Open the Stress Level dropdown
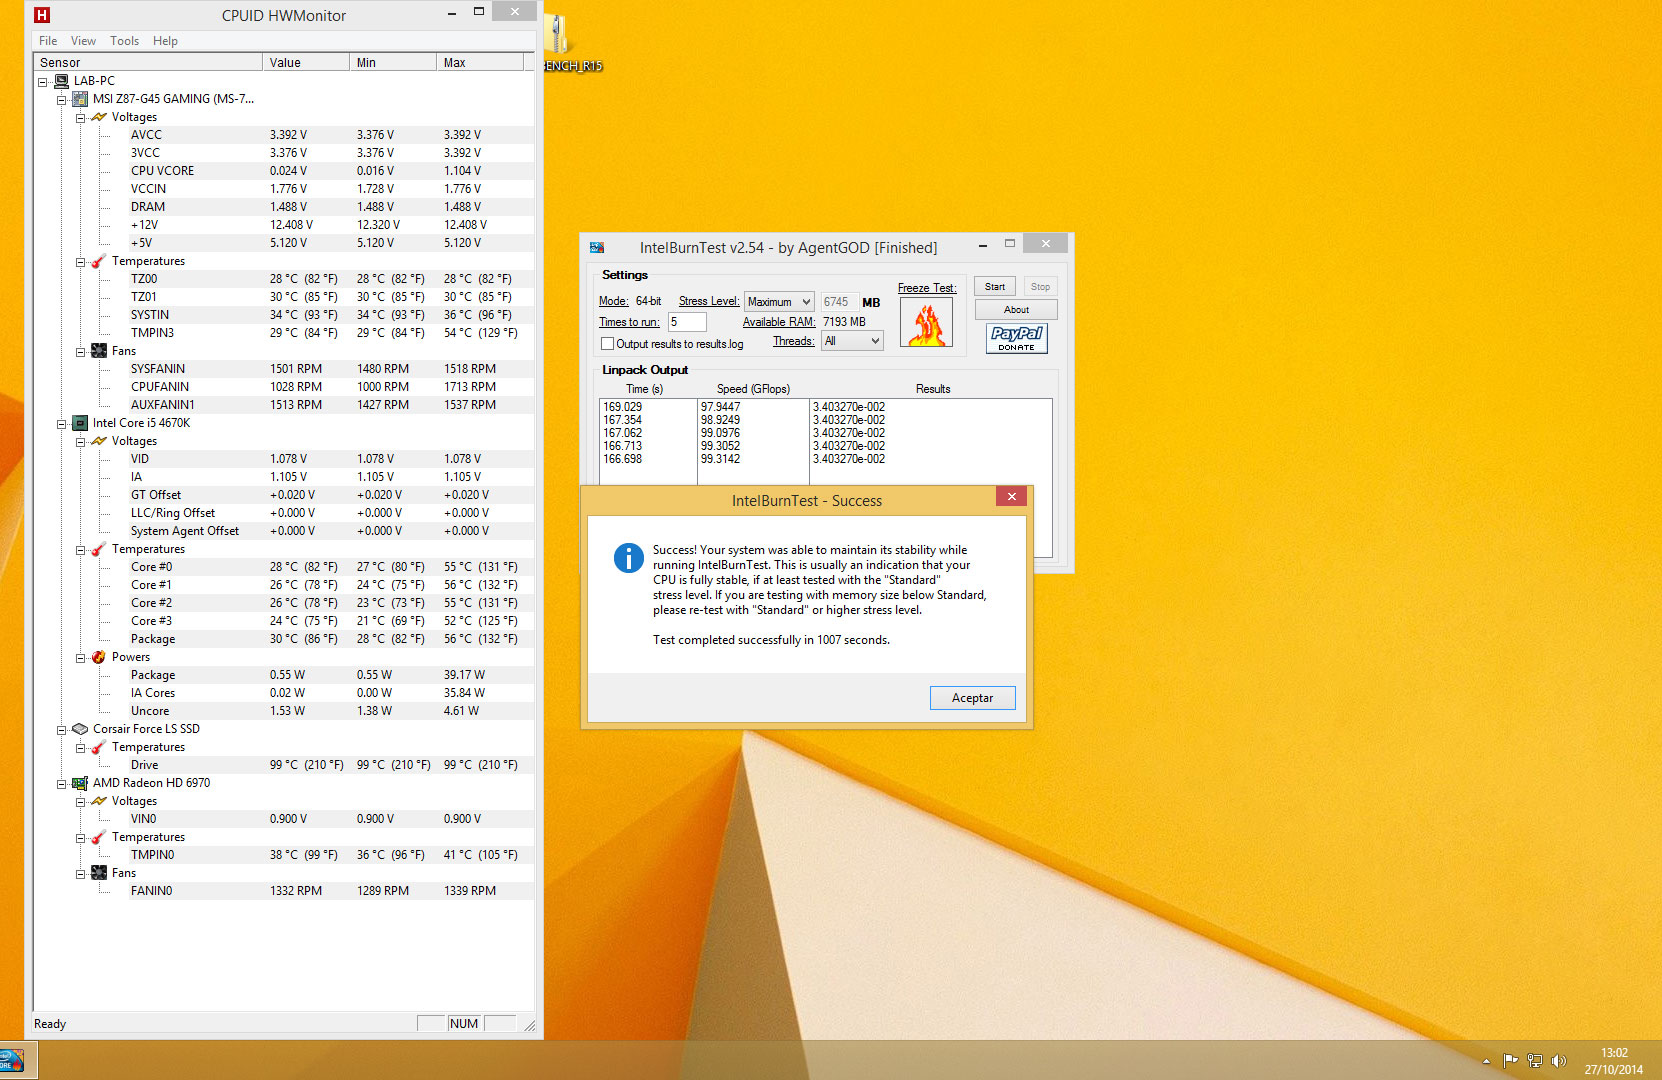 (779, 302)
